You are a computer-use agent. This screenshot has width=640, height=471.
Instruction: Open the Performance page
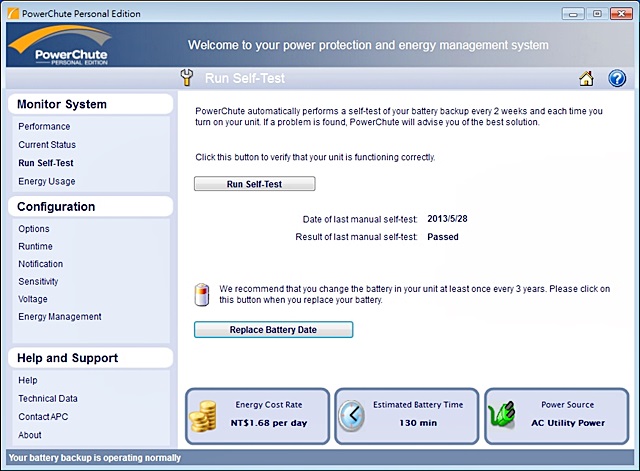tap(44, 127)
